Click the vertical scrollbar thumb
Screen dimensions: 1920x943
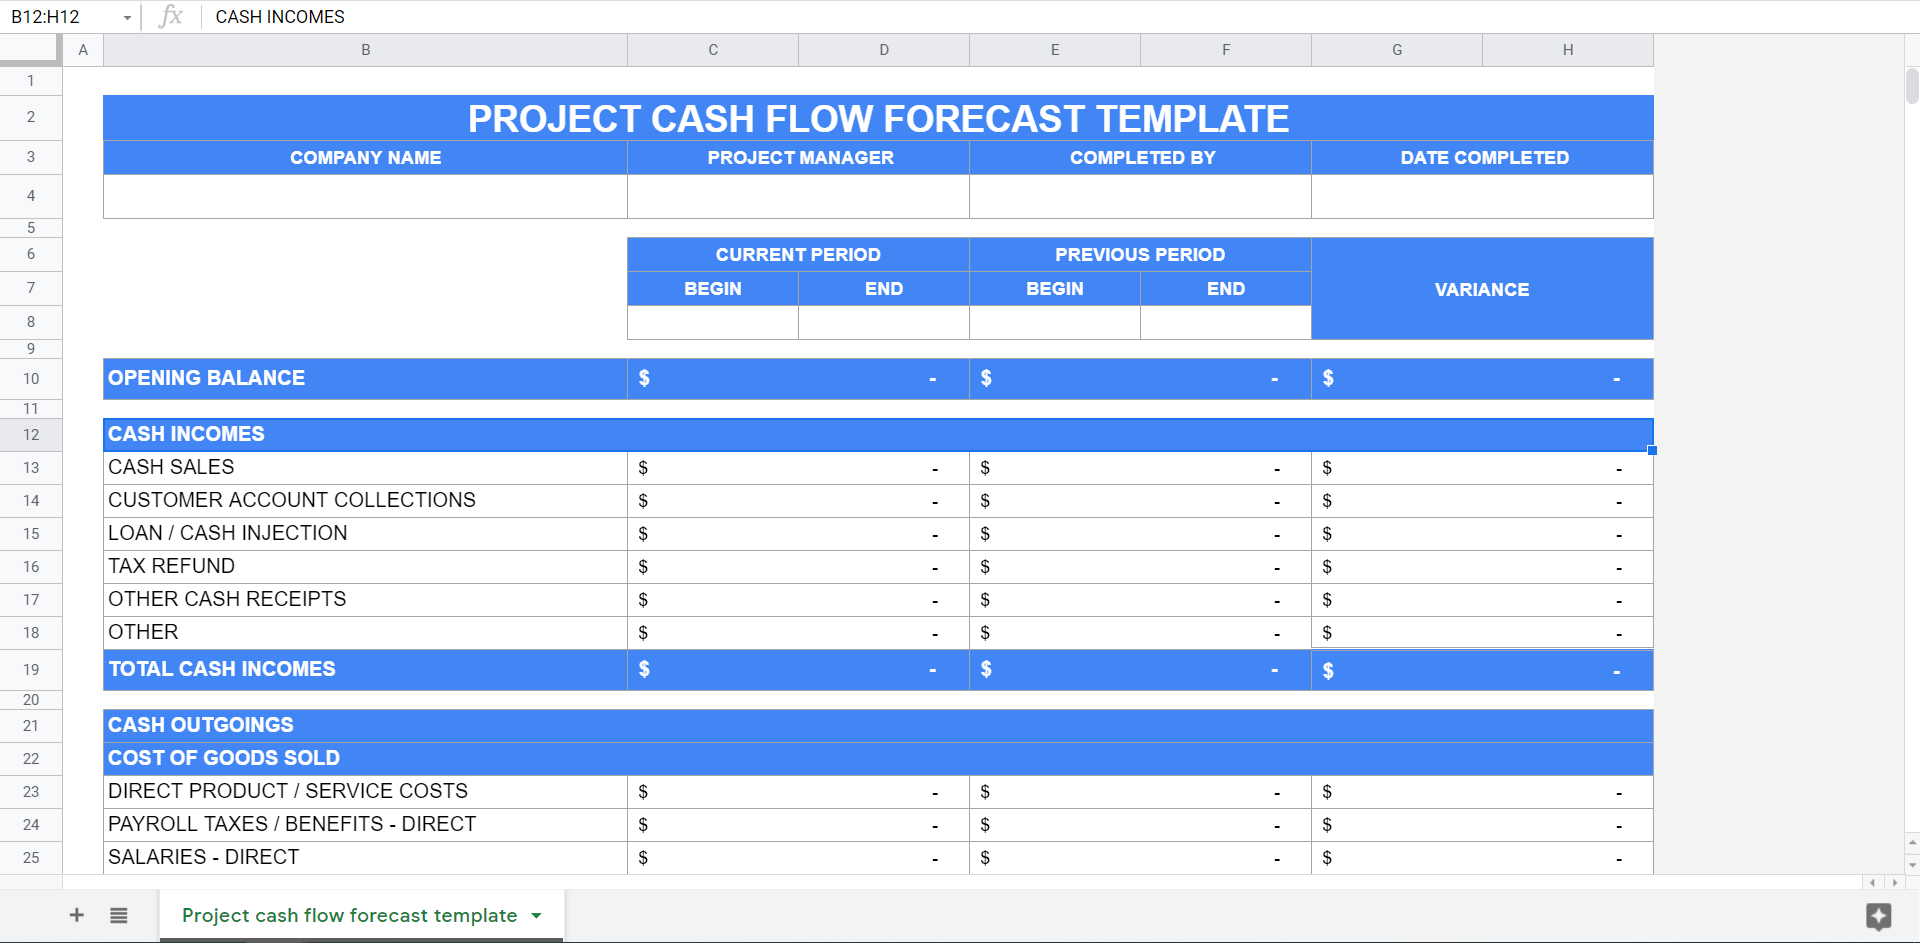coord(1912,86)
